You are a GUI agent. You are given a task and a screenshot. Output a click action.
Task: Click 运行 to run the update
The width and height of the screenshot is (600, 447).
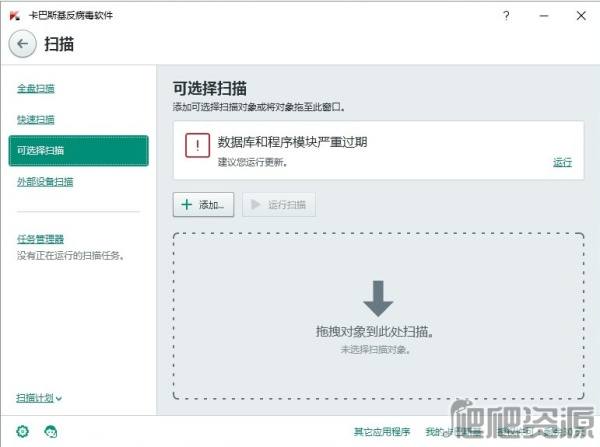(x=562, y=162)
